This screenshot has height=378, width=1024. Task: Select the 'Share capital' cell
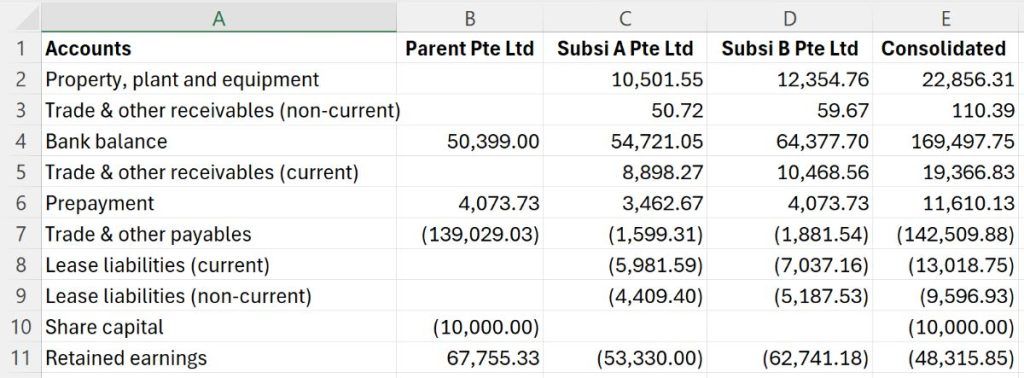[x=219, y=326]
